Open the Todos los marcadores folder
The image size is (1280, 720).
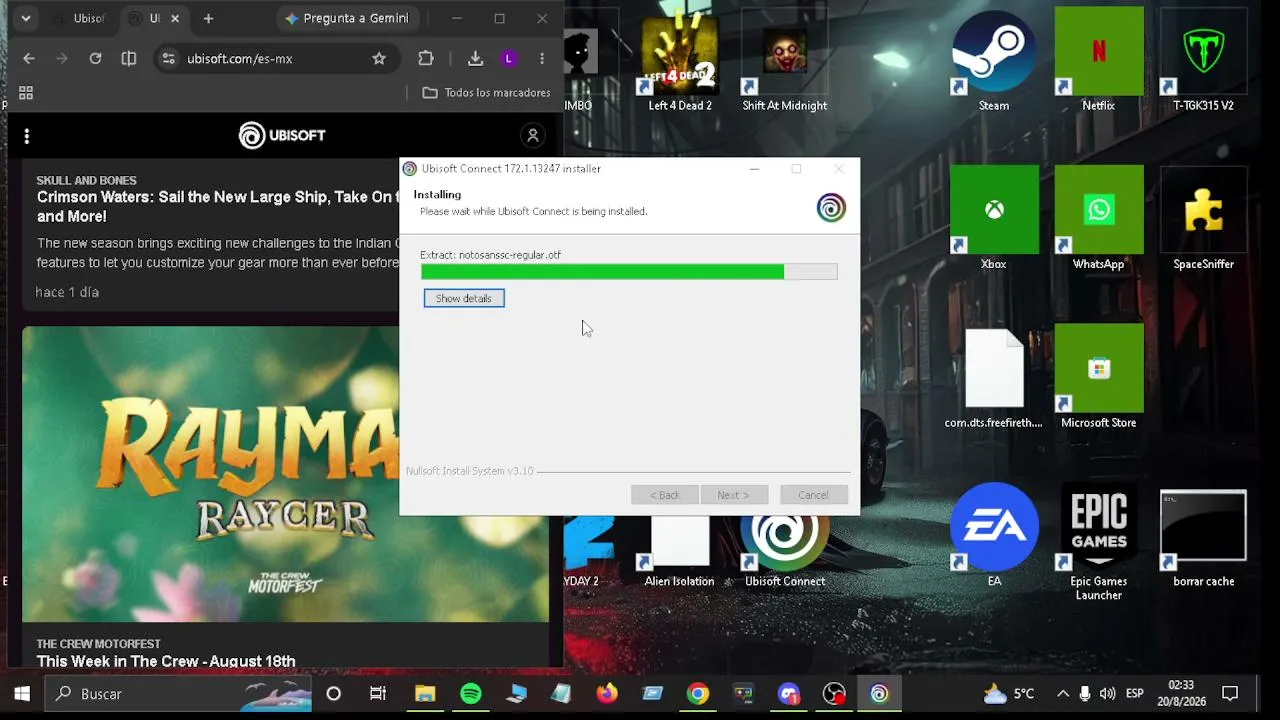click(x=487, y=93)
